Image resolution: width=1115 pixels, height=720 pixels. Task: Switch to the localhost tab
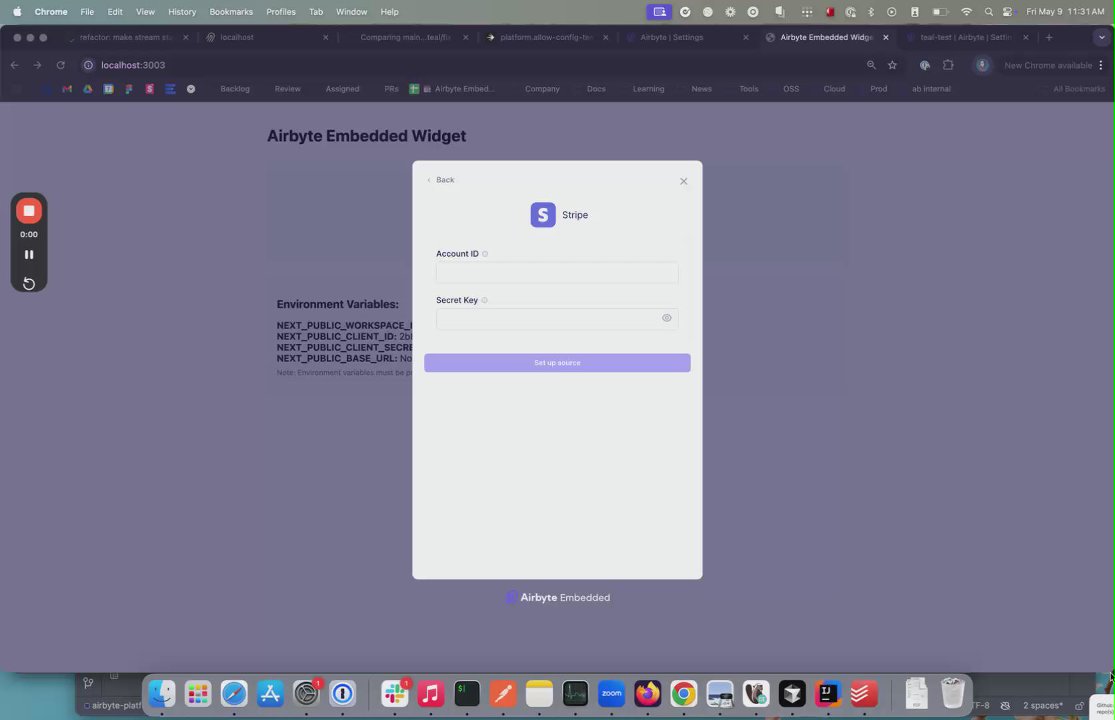267,37
